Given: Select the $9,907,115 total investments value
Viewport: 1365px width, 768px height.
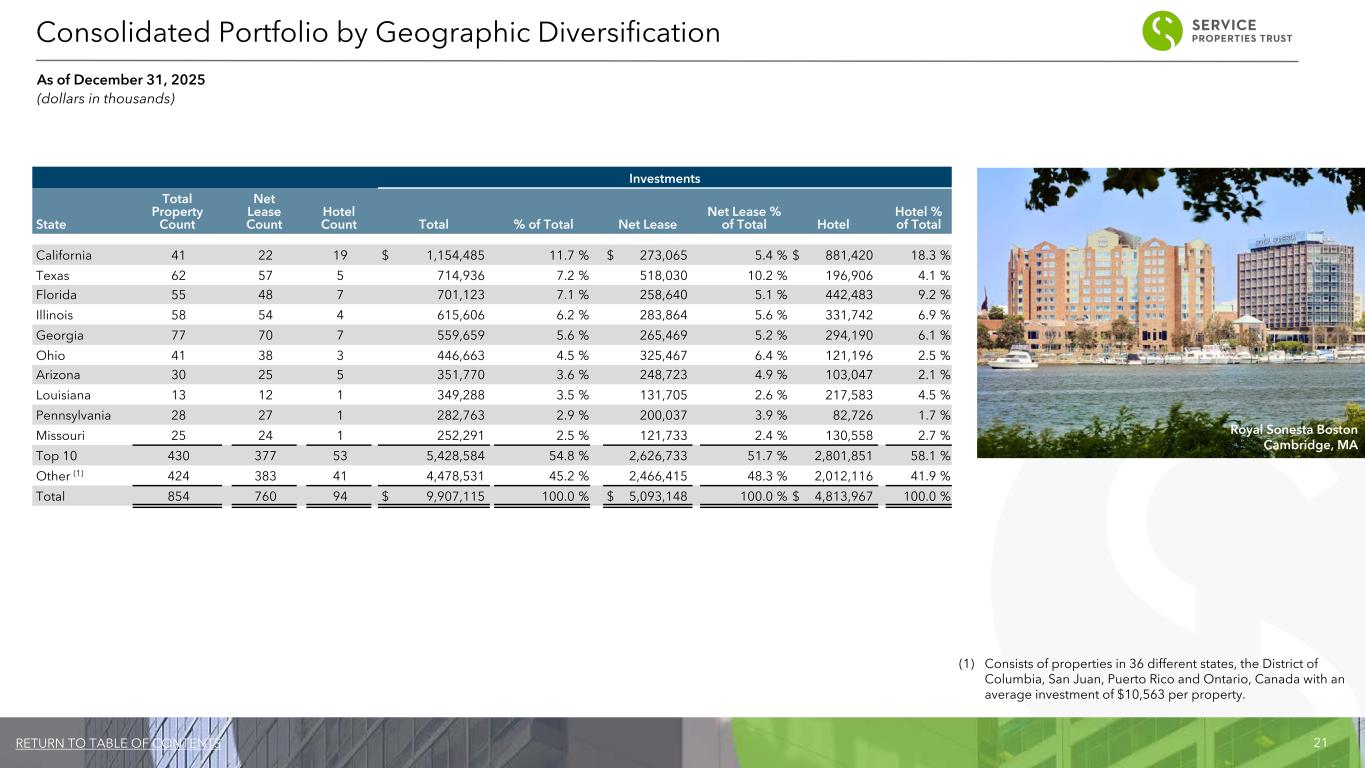Looking at the screenshot, I should tap(444, 495).
